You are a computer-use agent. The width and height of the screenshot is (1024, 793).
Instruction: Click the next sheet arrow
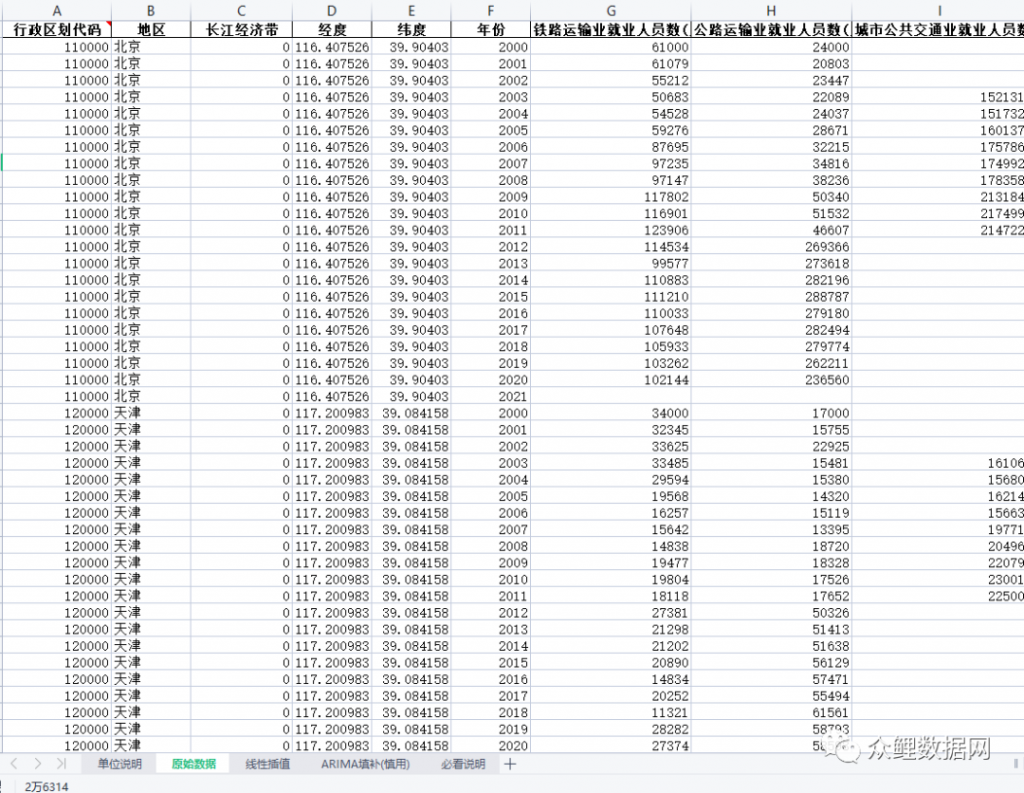click(x=37, y=764)
